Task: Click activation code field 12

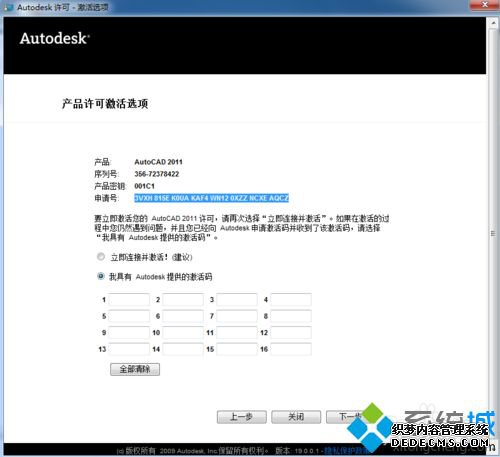Action: coord(291,333)
